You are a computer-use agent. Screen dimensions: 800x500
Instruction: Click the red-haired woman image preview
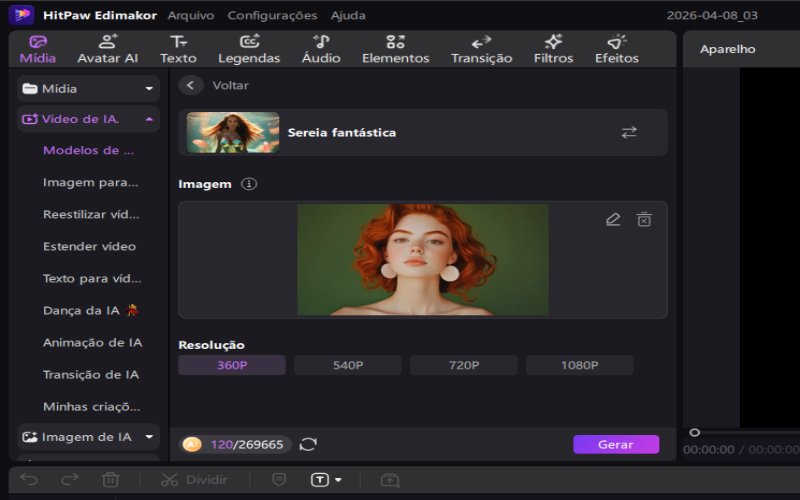[x=423, y=260]
